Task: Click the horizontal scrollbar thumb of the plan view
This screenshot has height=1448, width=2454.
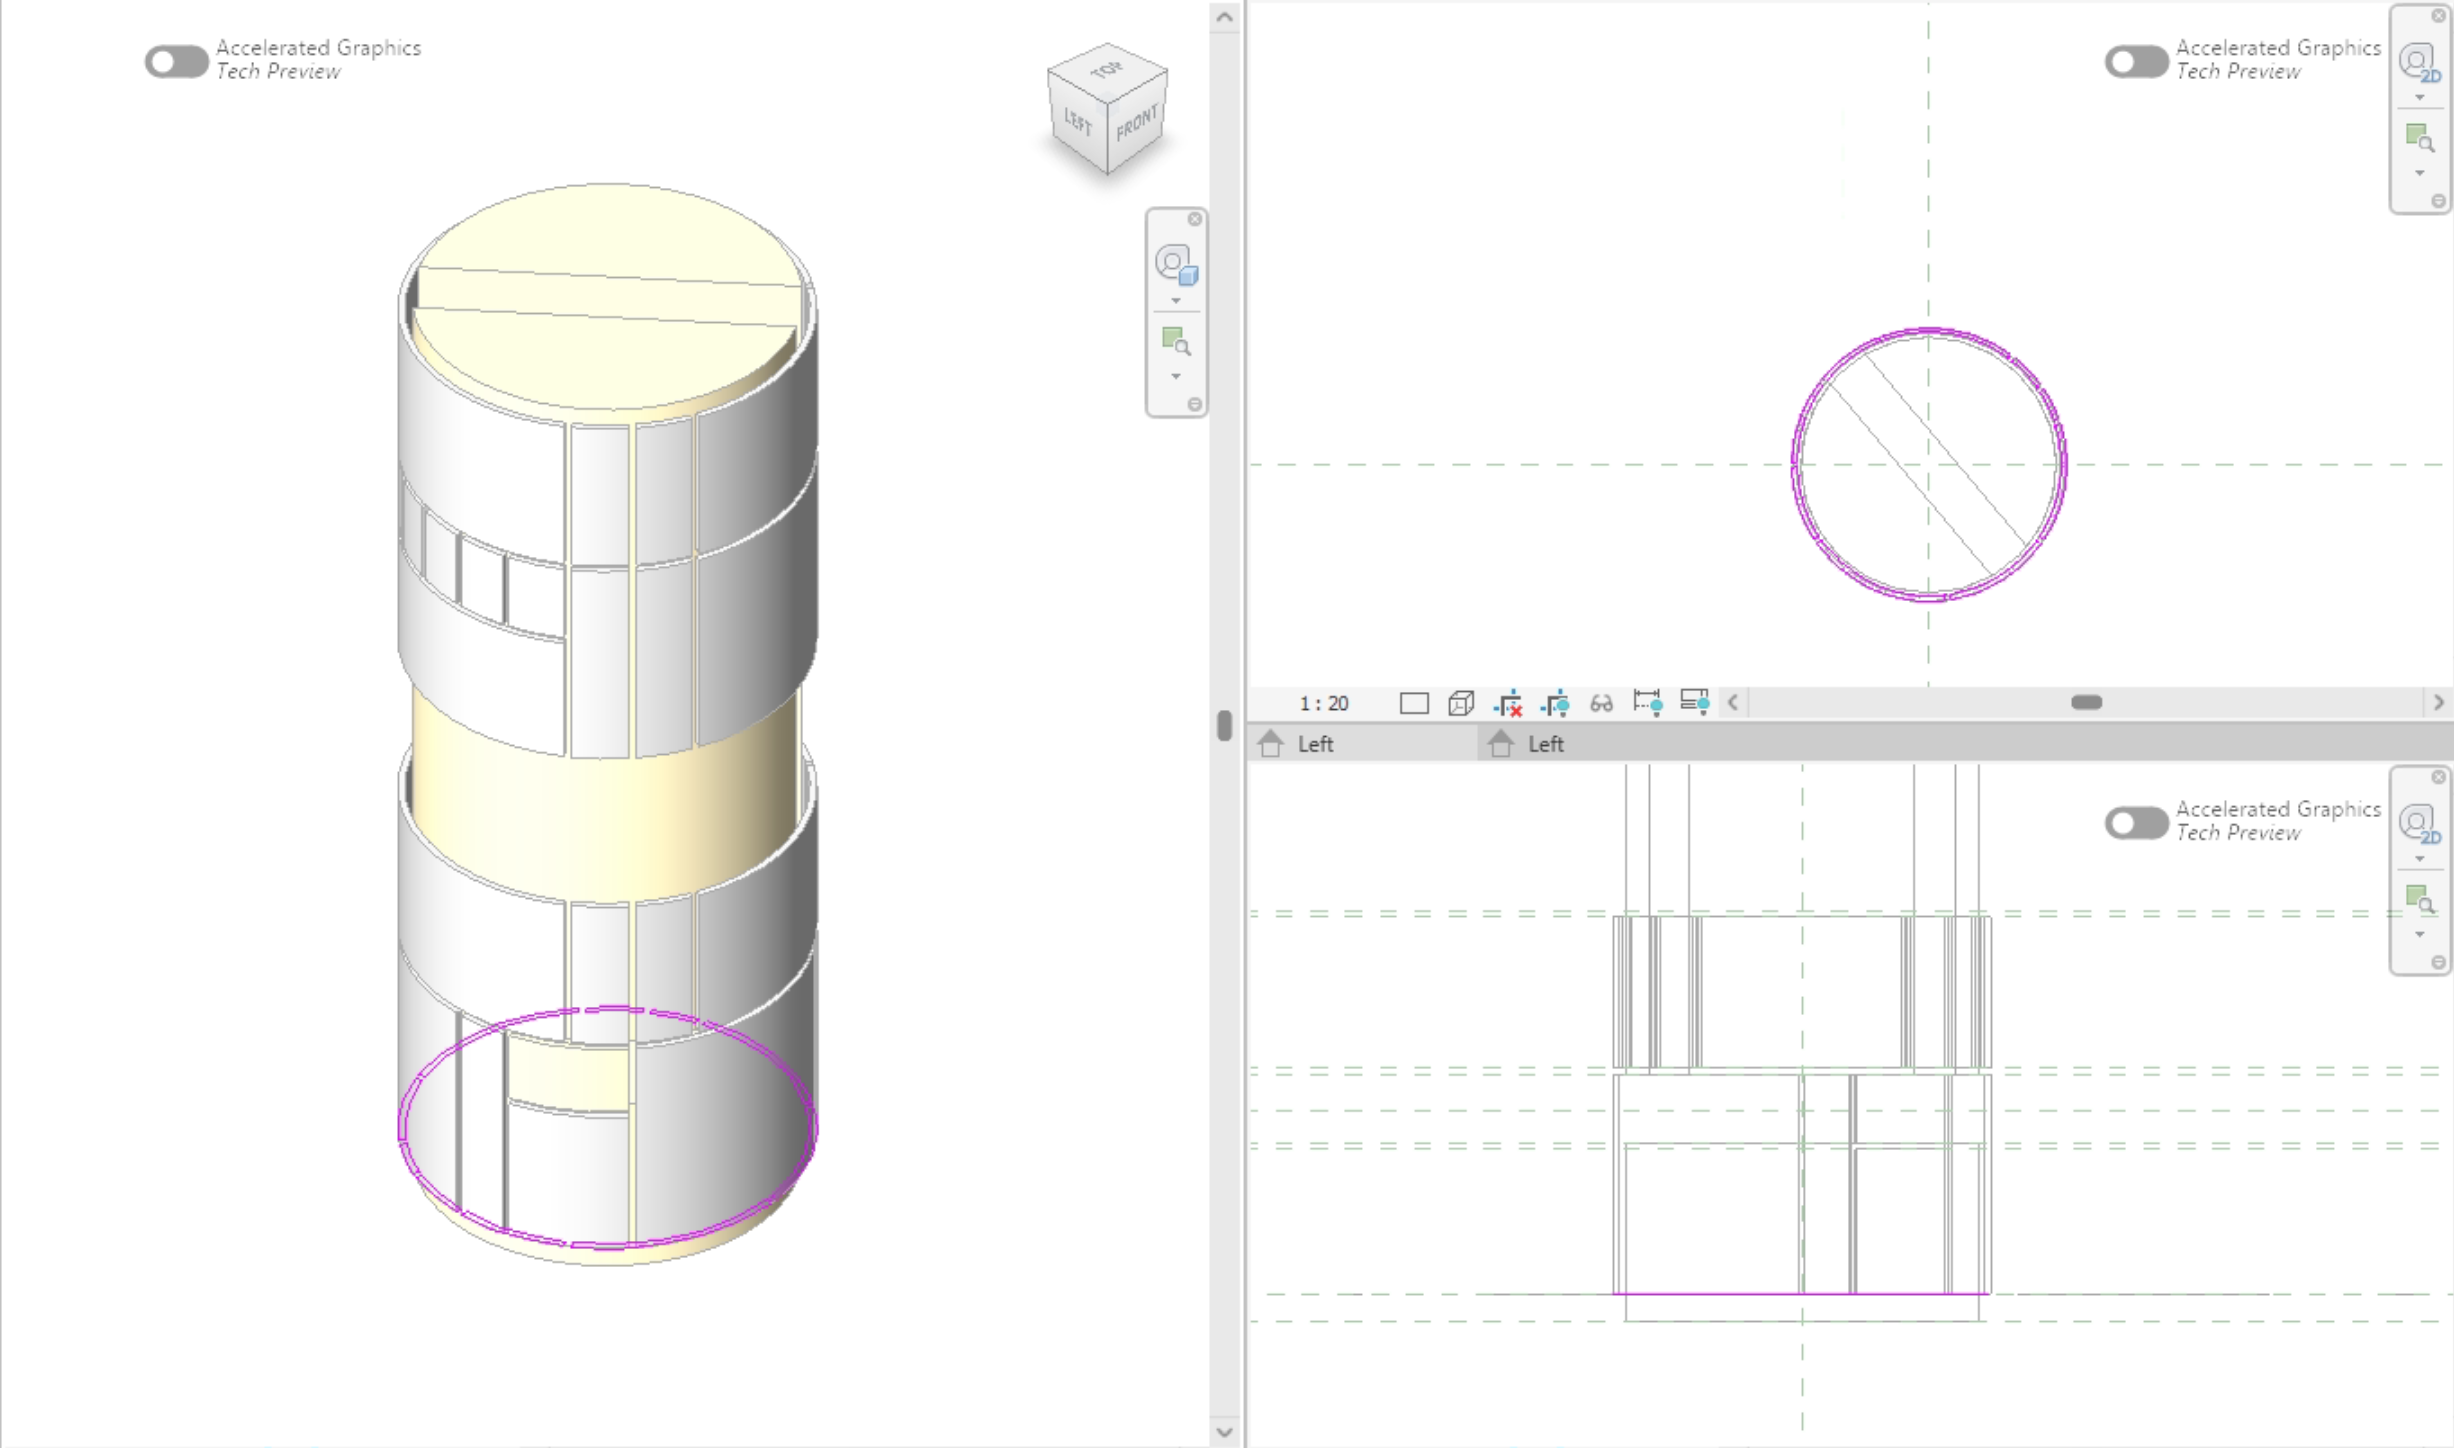Action: [x=2086, y=702]
